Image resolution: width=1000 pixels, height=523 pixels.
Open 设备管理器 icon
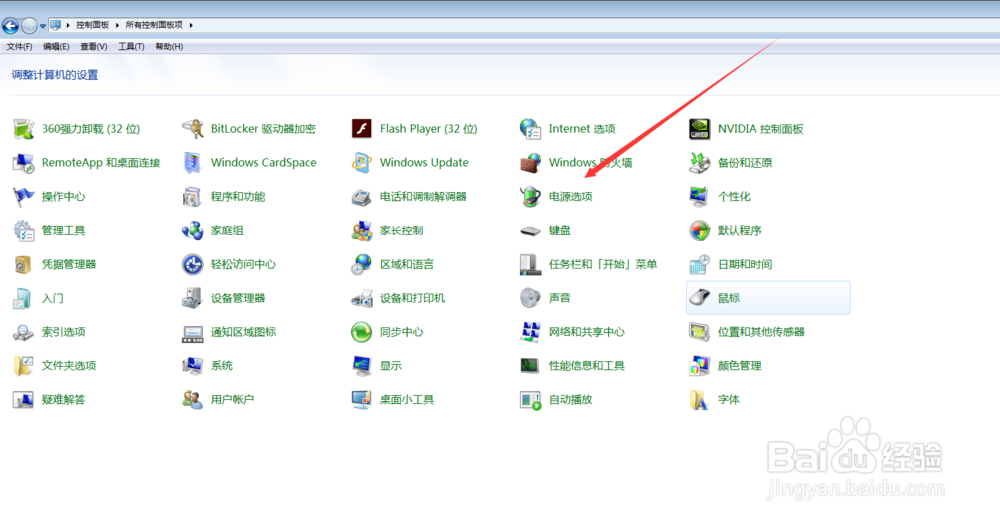tap(193, 298)
